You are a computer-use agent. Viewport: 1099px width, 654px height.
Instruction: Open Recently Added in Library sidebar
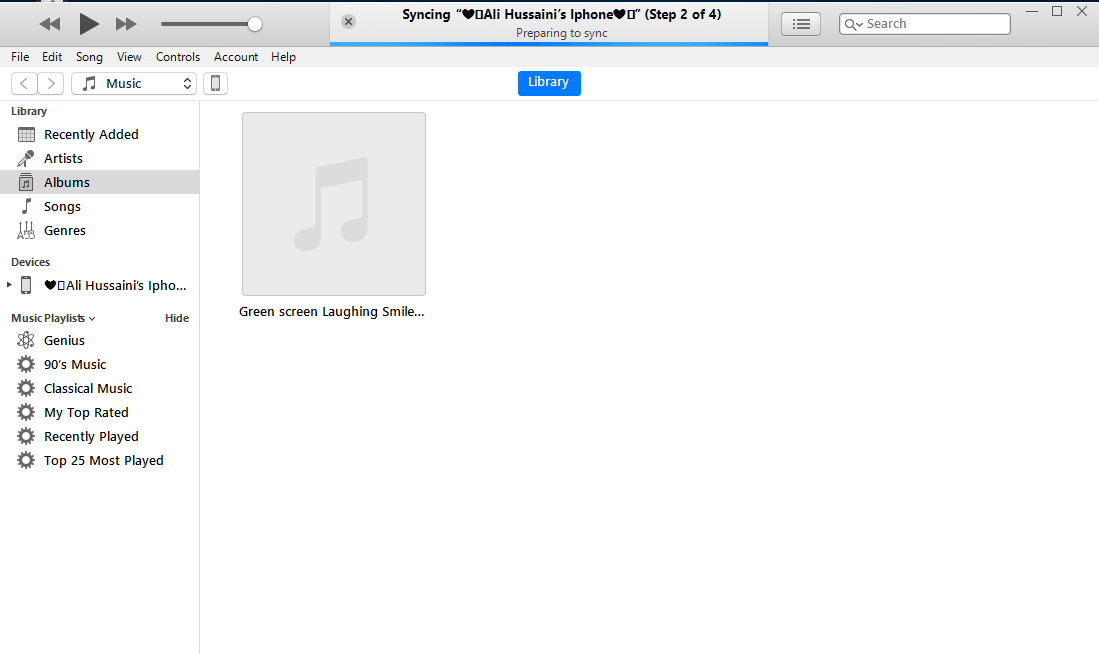pos(90,135)
